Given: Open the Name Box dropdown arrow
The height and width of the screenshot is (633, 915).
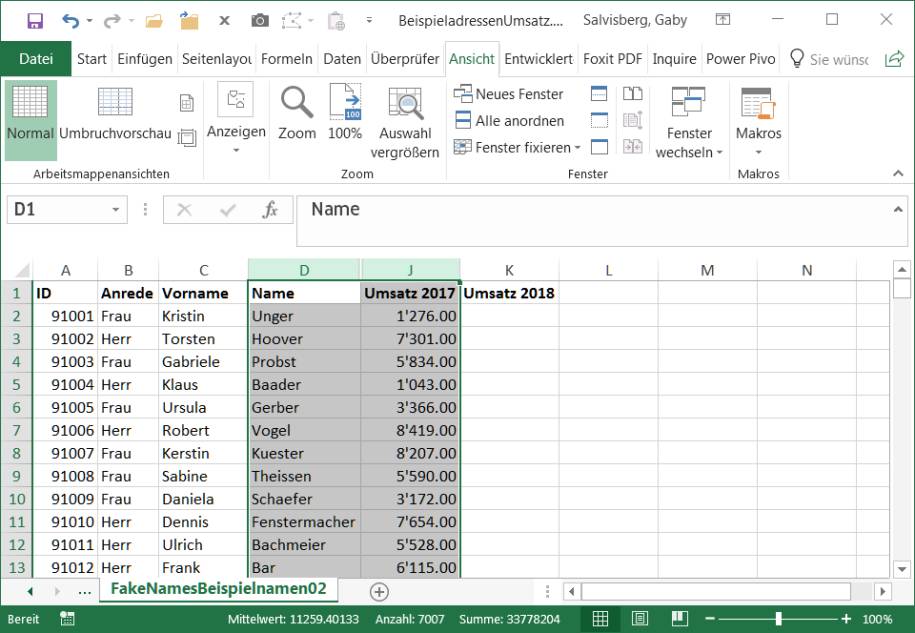Looking at the screenshot, I should click(116, 209).
